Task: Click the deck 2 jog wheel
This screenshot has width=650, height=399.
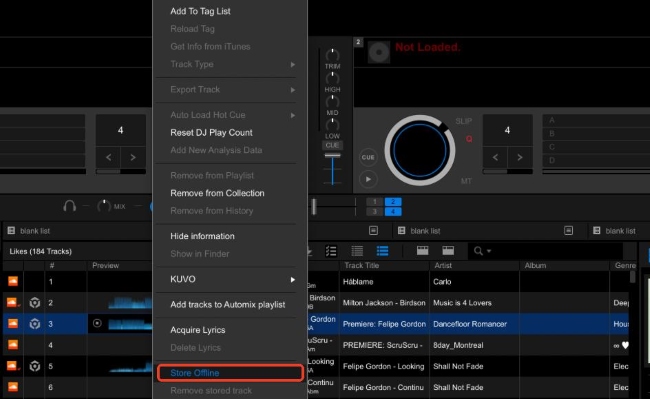Action: [x=420, y=150]
